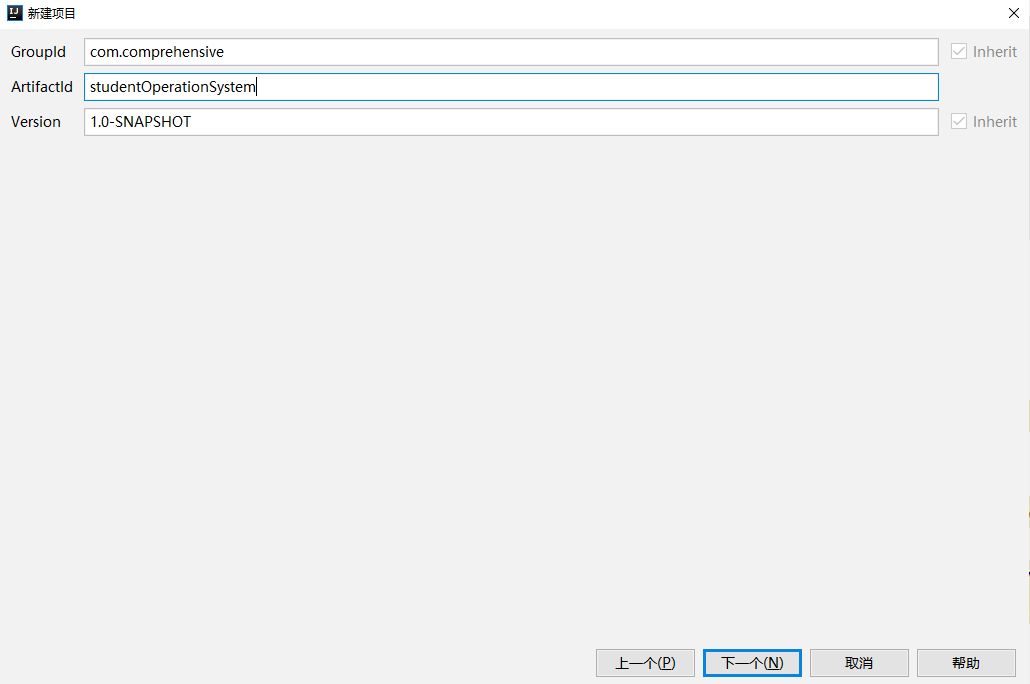Click the Version label
This screenshot has width=1030, height=684.
[35, 122]
